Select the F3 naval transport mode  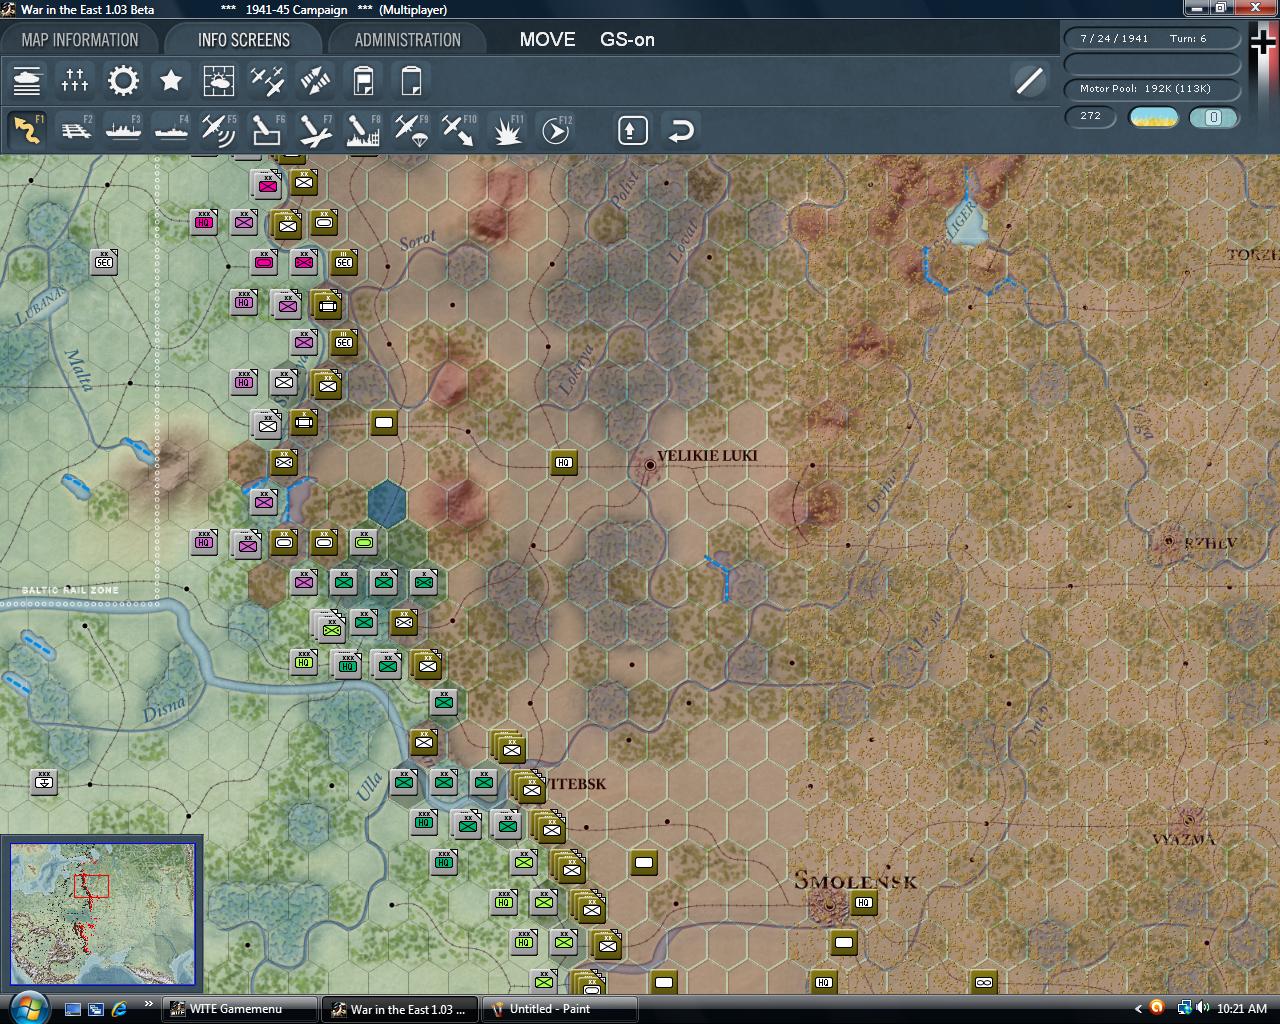[123, 129]
